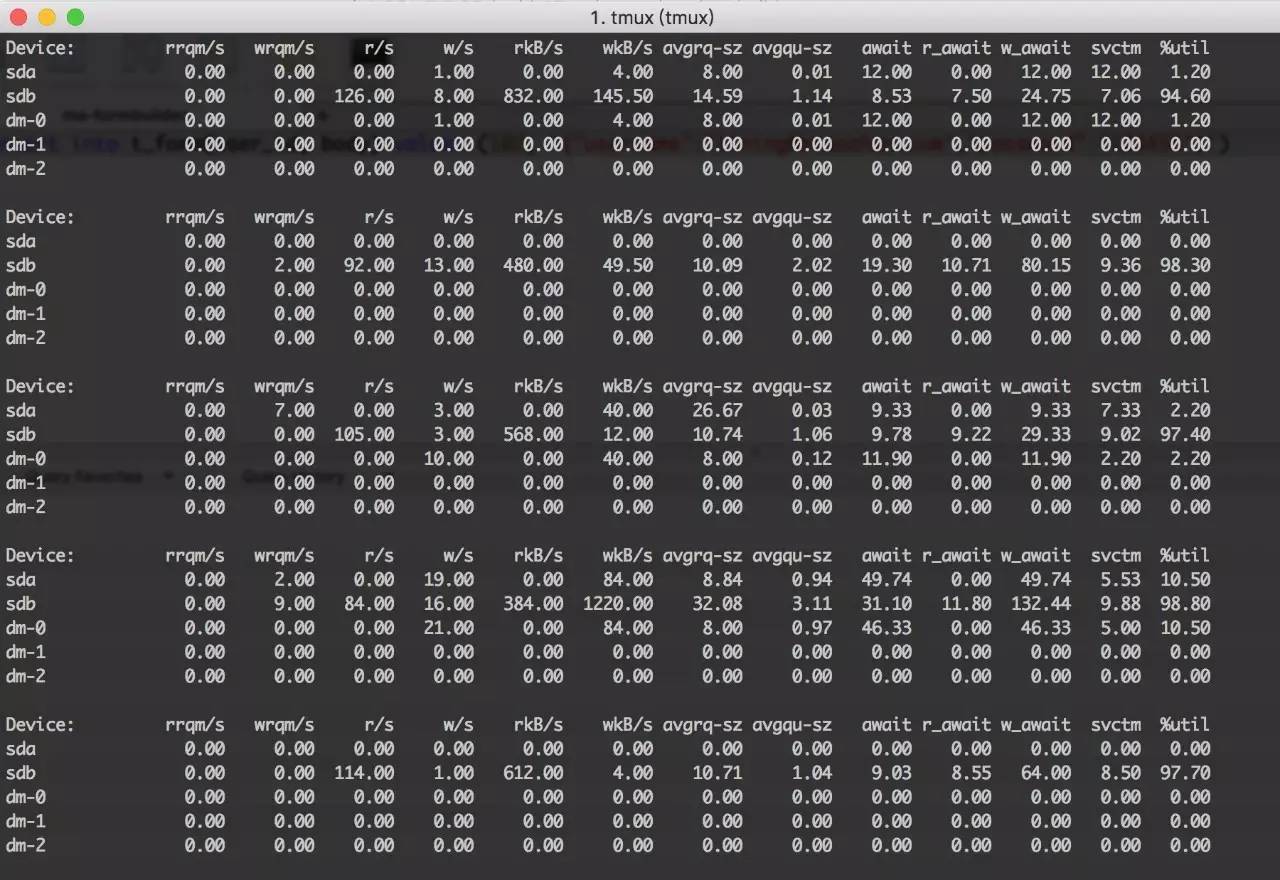Click the svctm value 7.33

click(x=1121, y=410)
